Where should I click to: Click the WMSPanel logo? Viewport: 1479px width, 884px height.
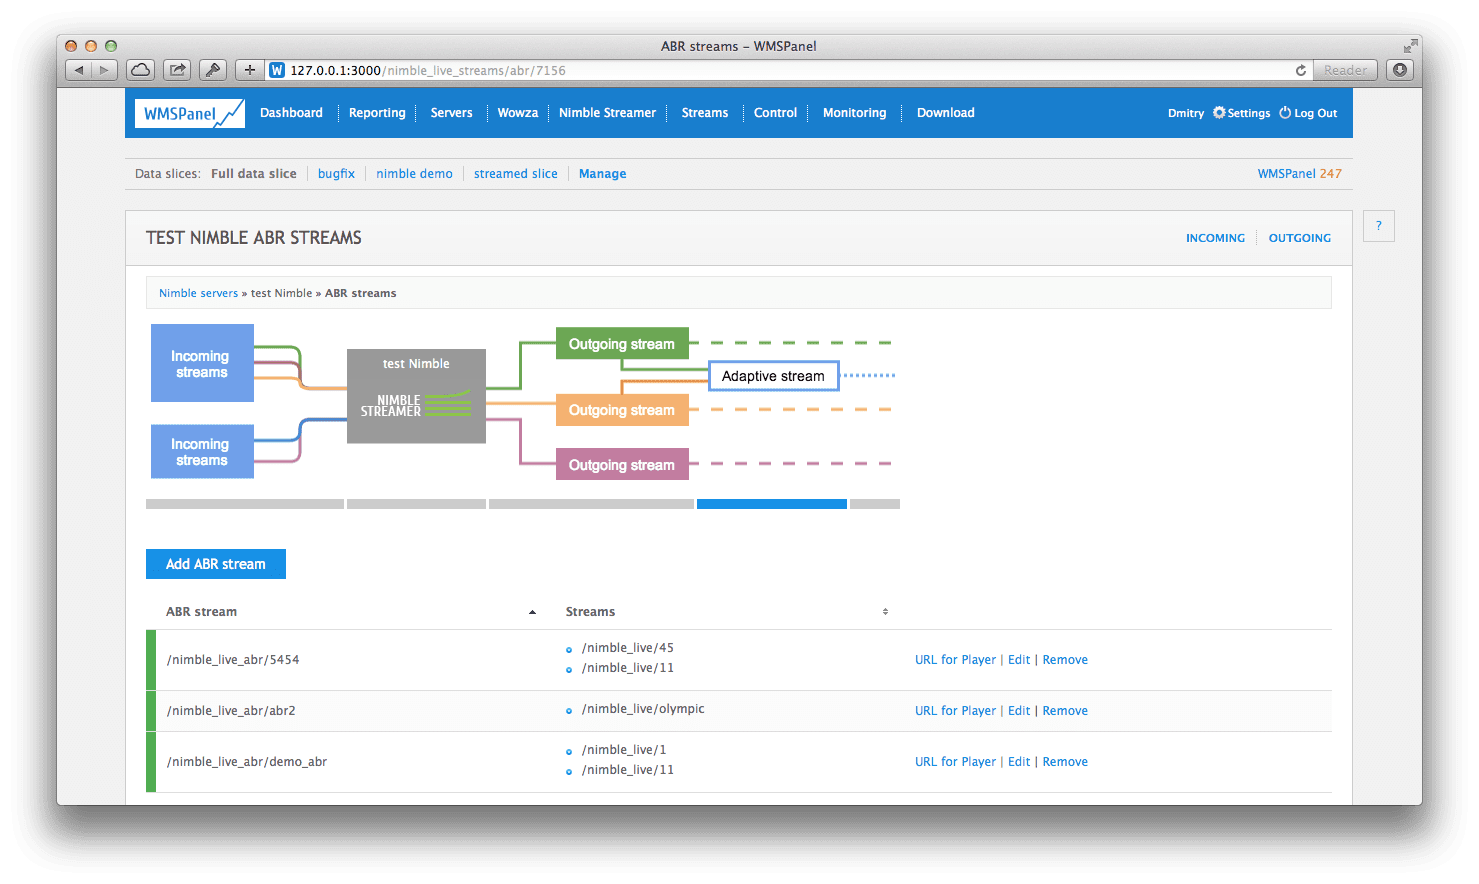coord(191,113)
